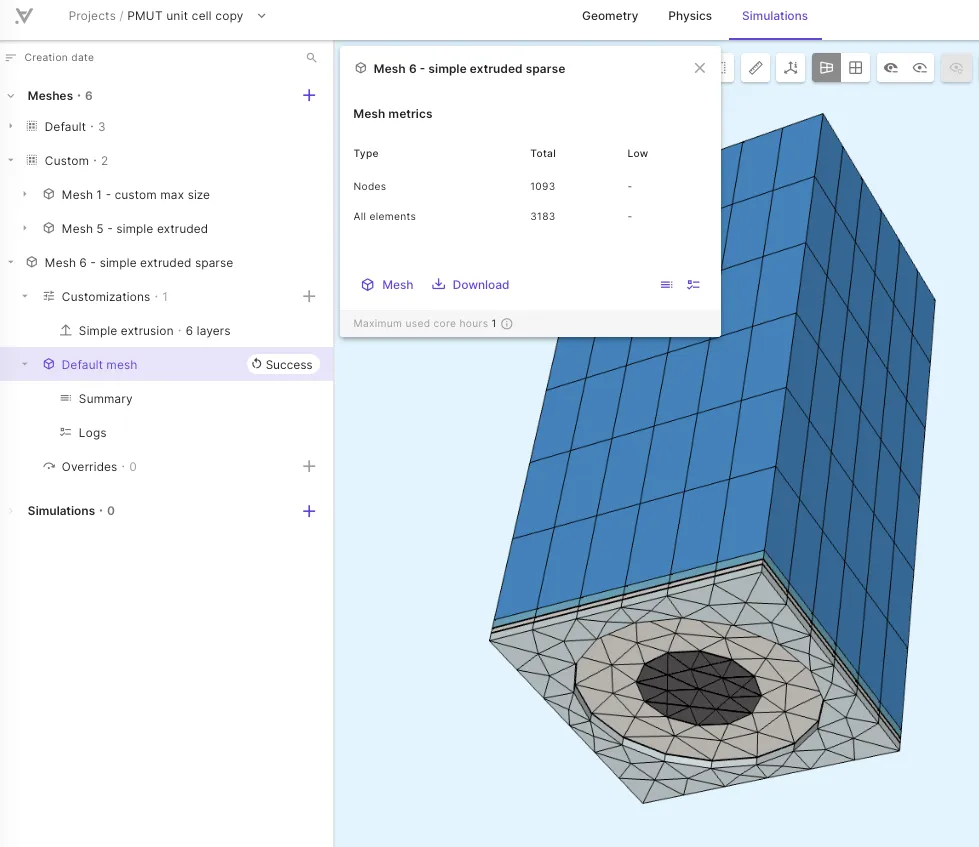
Task: Click the All elements value 3183
Action: (543, 217)
